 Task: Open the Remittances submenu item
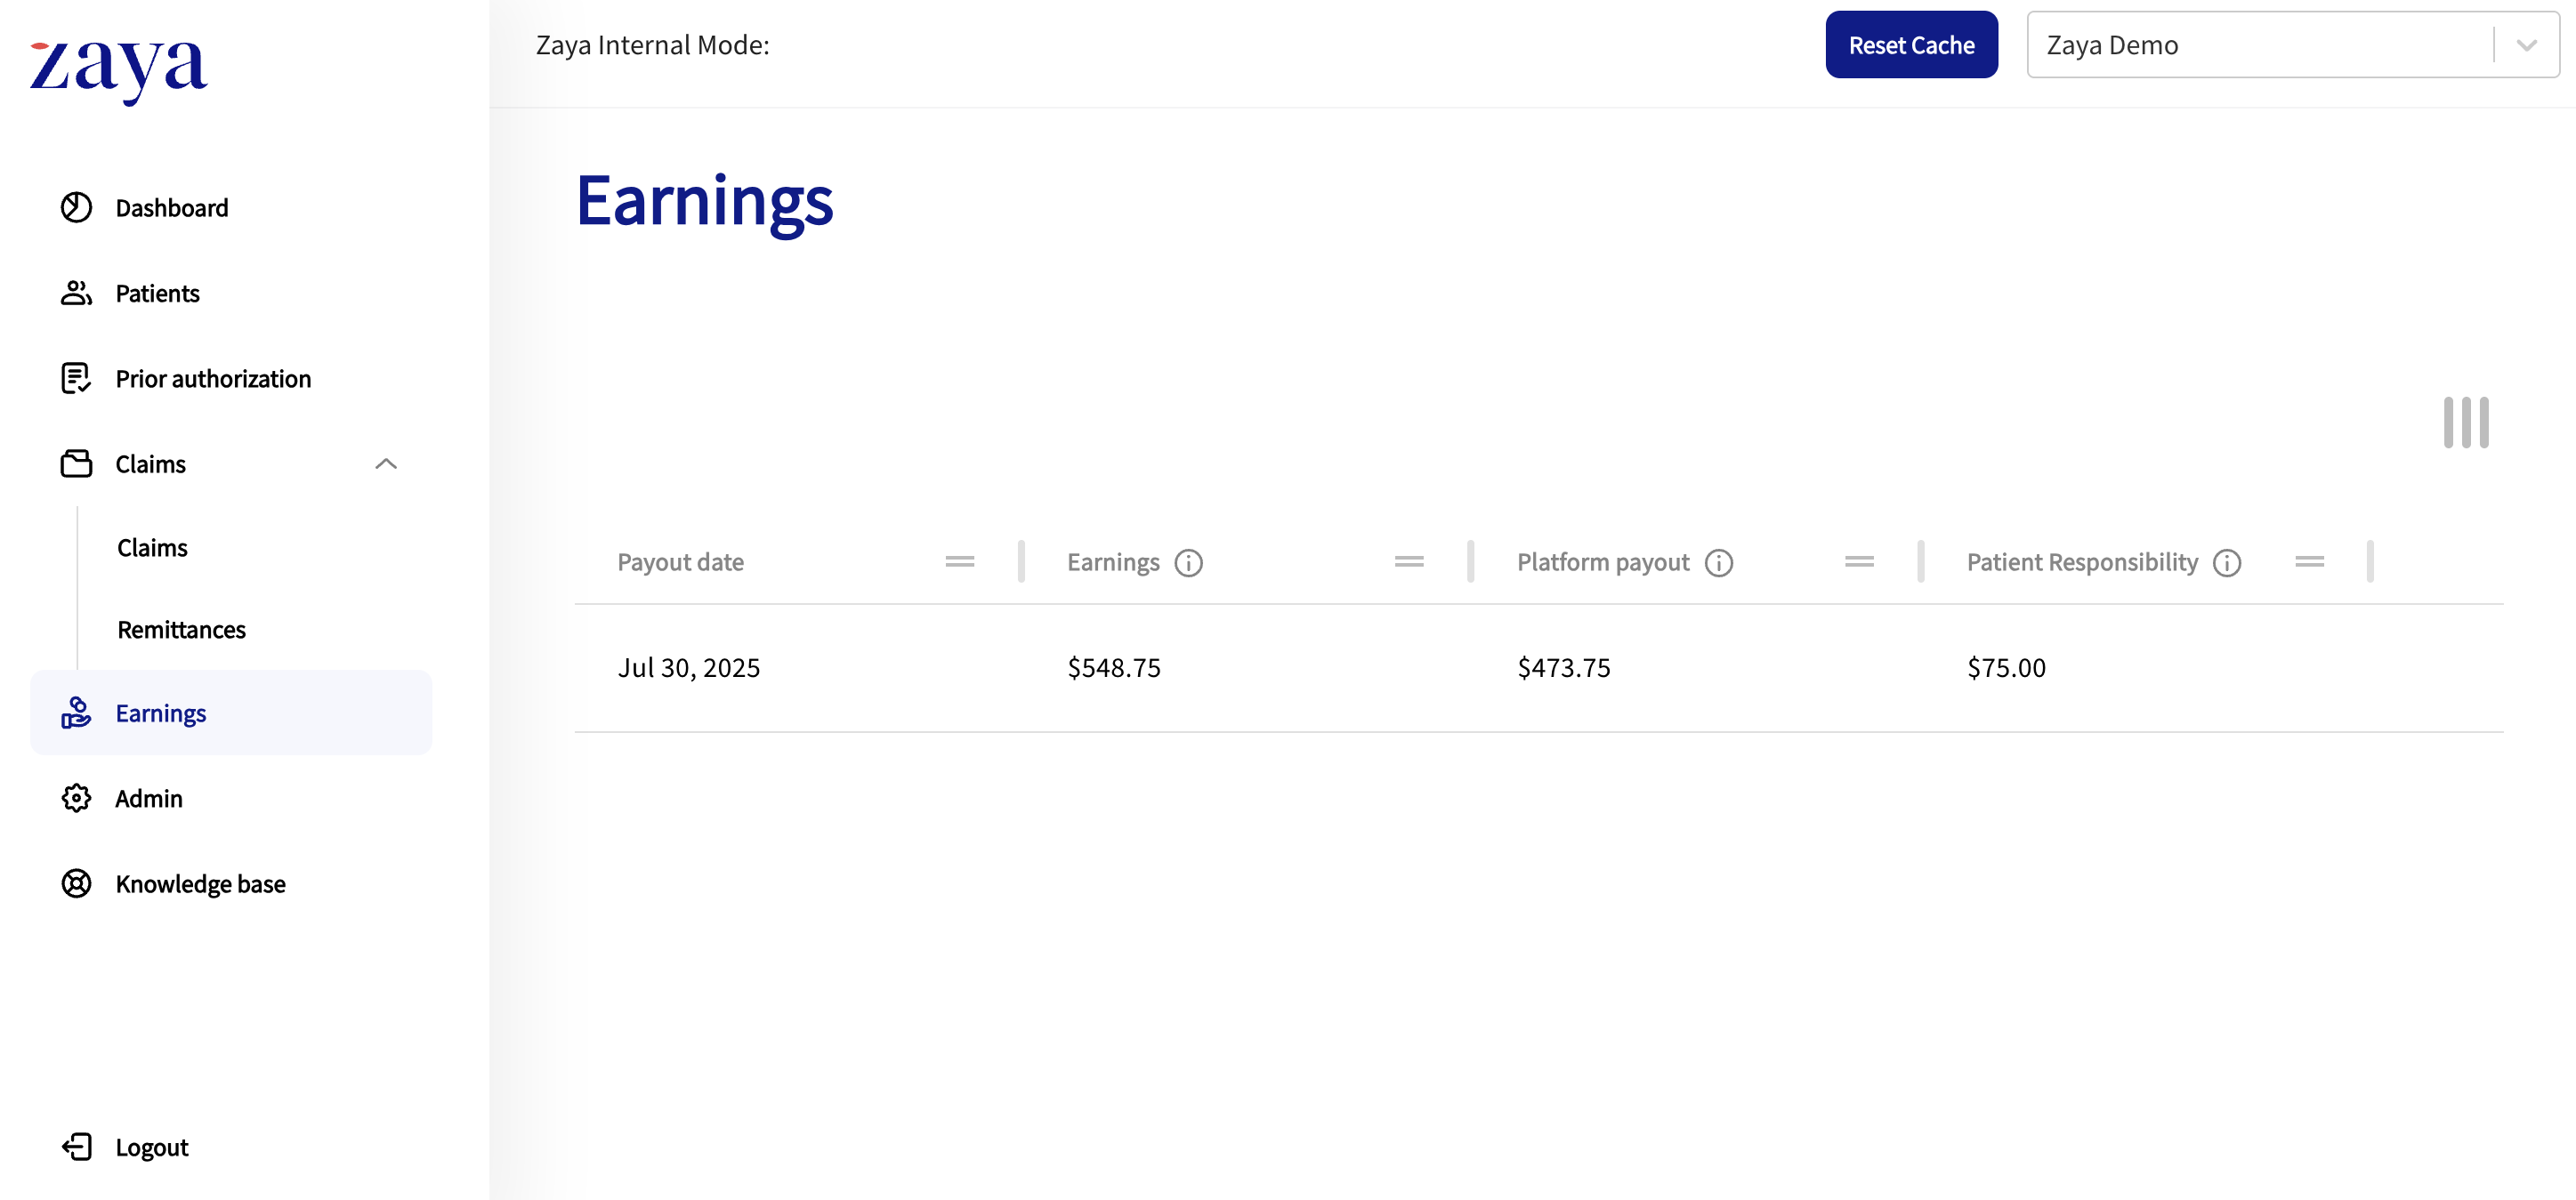click(x=181, y=629)
